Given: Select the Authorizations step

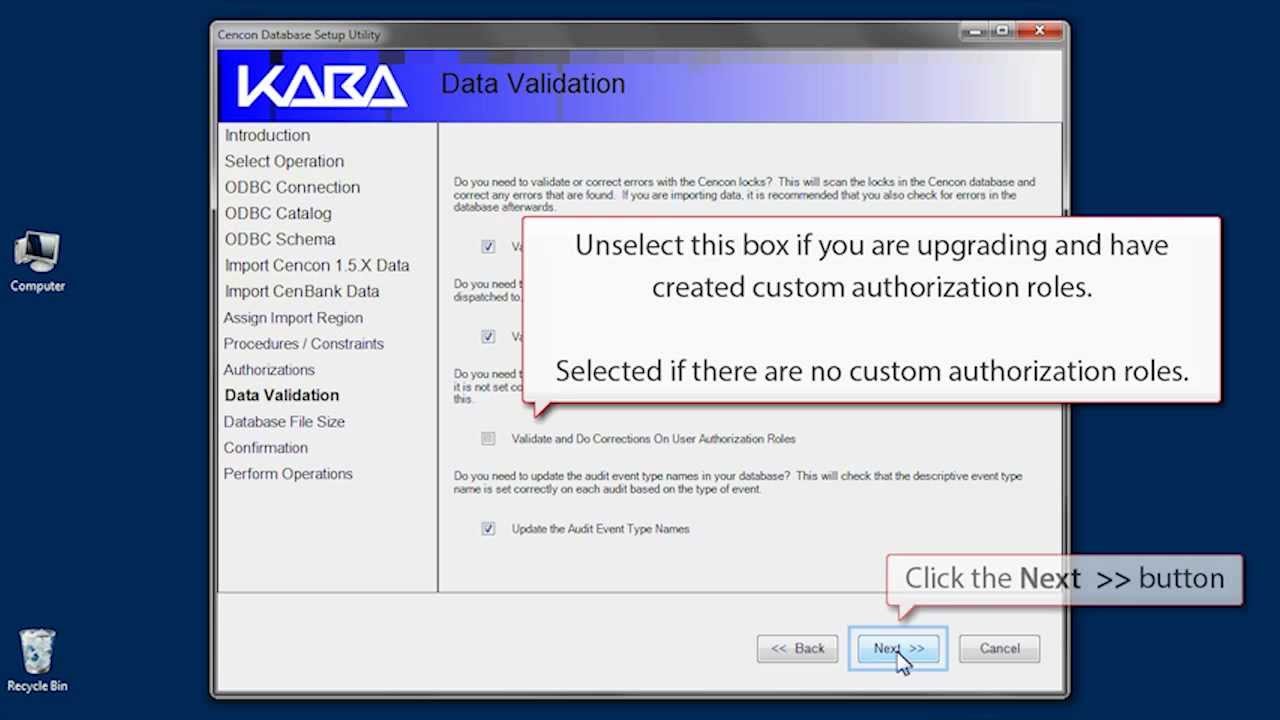Looking at the screenshot, I should [x=269, y=369].
